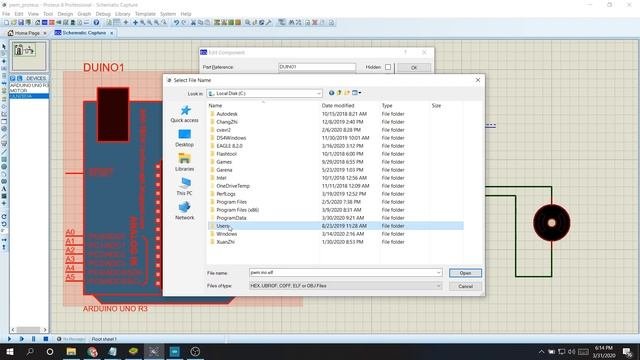Open the Library menu
Image resolution: width=640 pixels, height=360 pixels.
pyautogui.click(x=122, y=14)
